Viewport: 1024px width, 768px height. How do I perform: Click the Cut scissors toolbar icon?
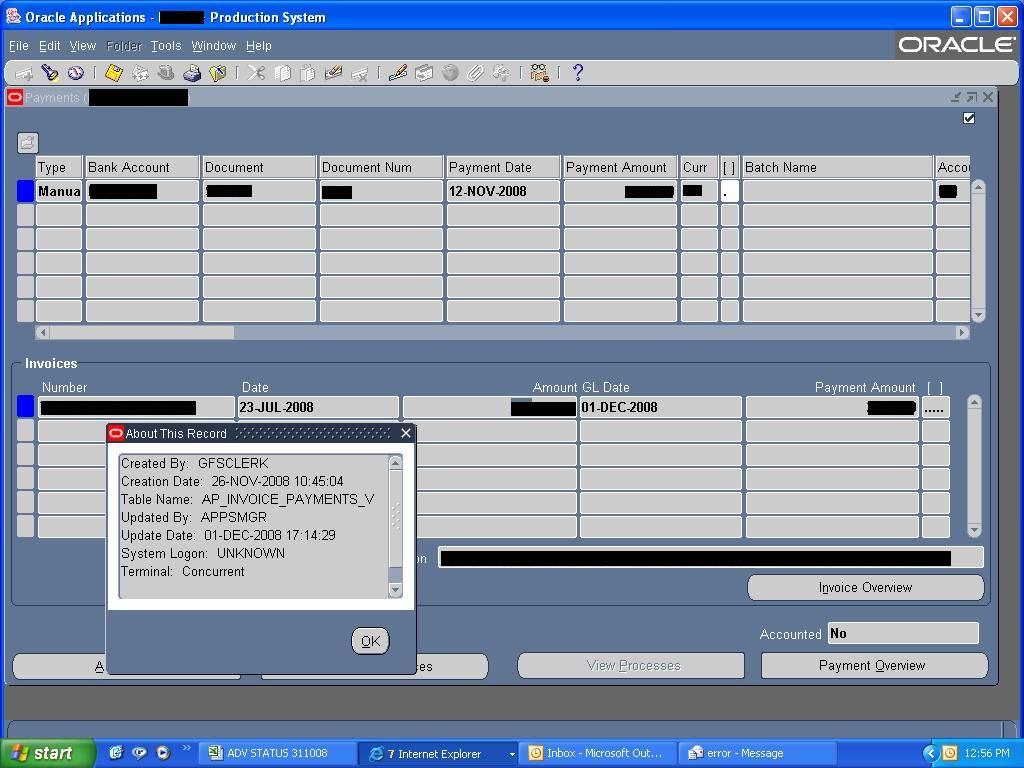pos(257,73)
